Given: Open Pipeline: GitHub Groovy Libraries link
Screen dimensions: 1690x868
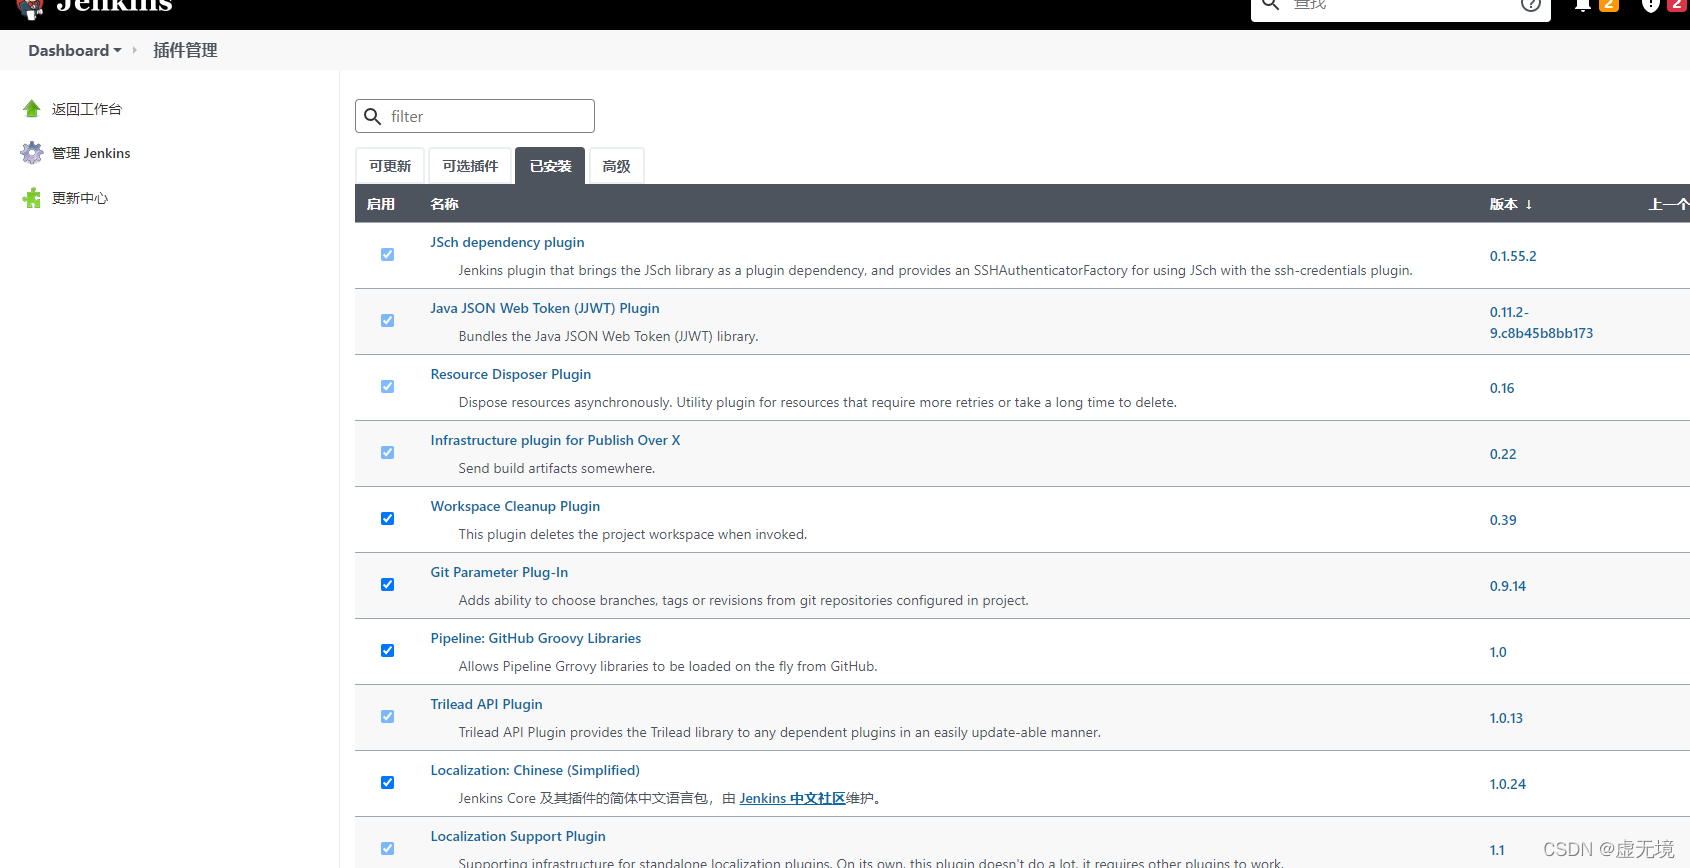Looking at the screenshot, I should [536, 639].
